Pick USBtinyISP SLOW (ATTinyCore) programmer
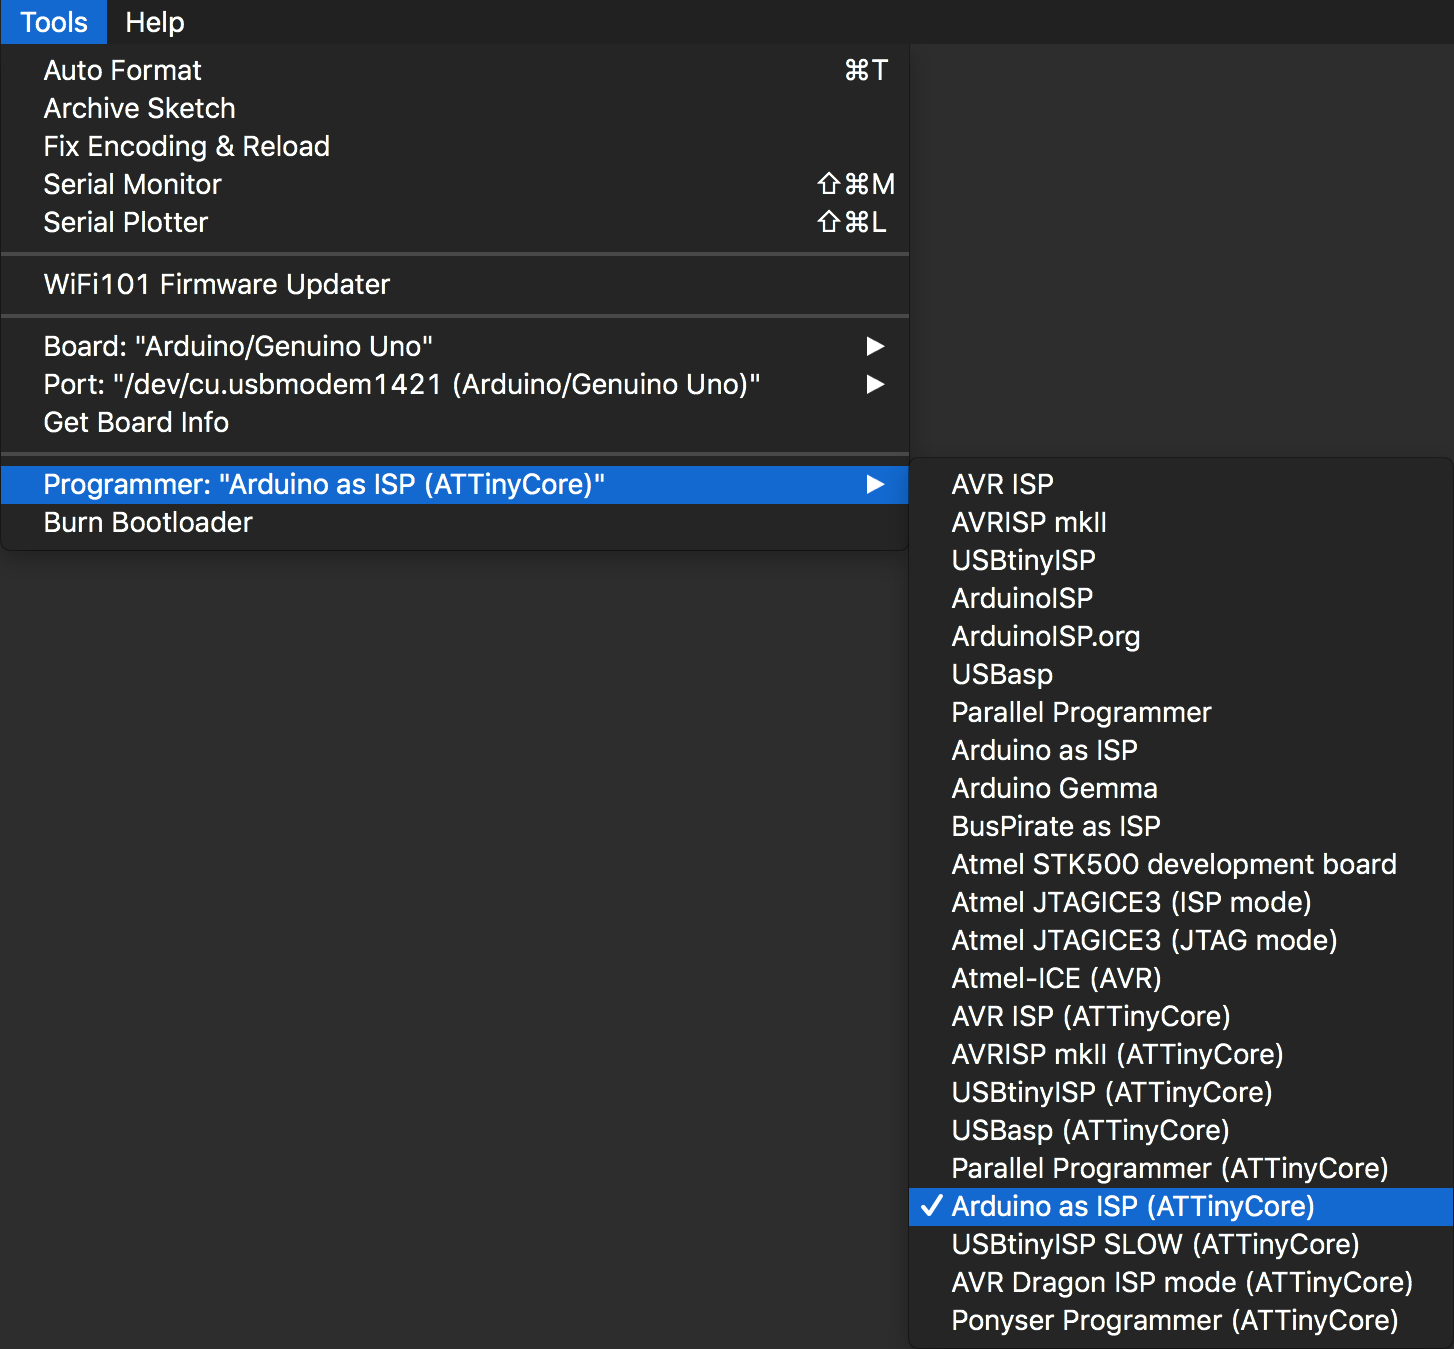The width and height of the screenshot is (1454, 1349). [x=1155, y=1244]
